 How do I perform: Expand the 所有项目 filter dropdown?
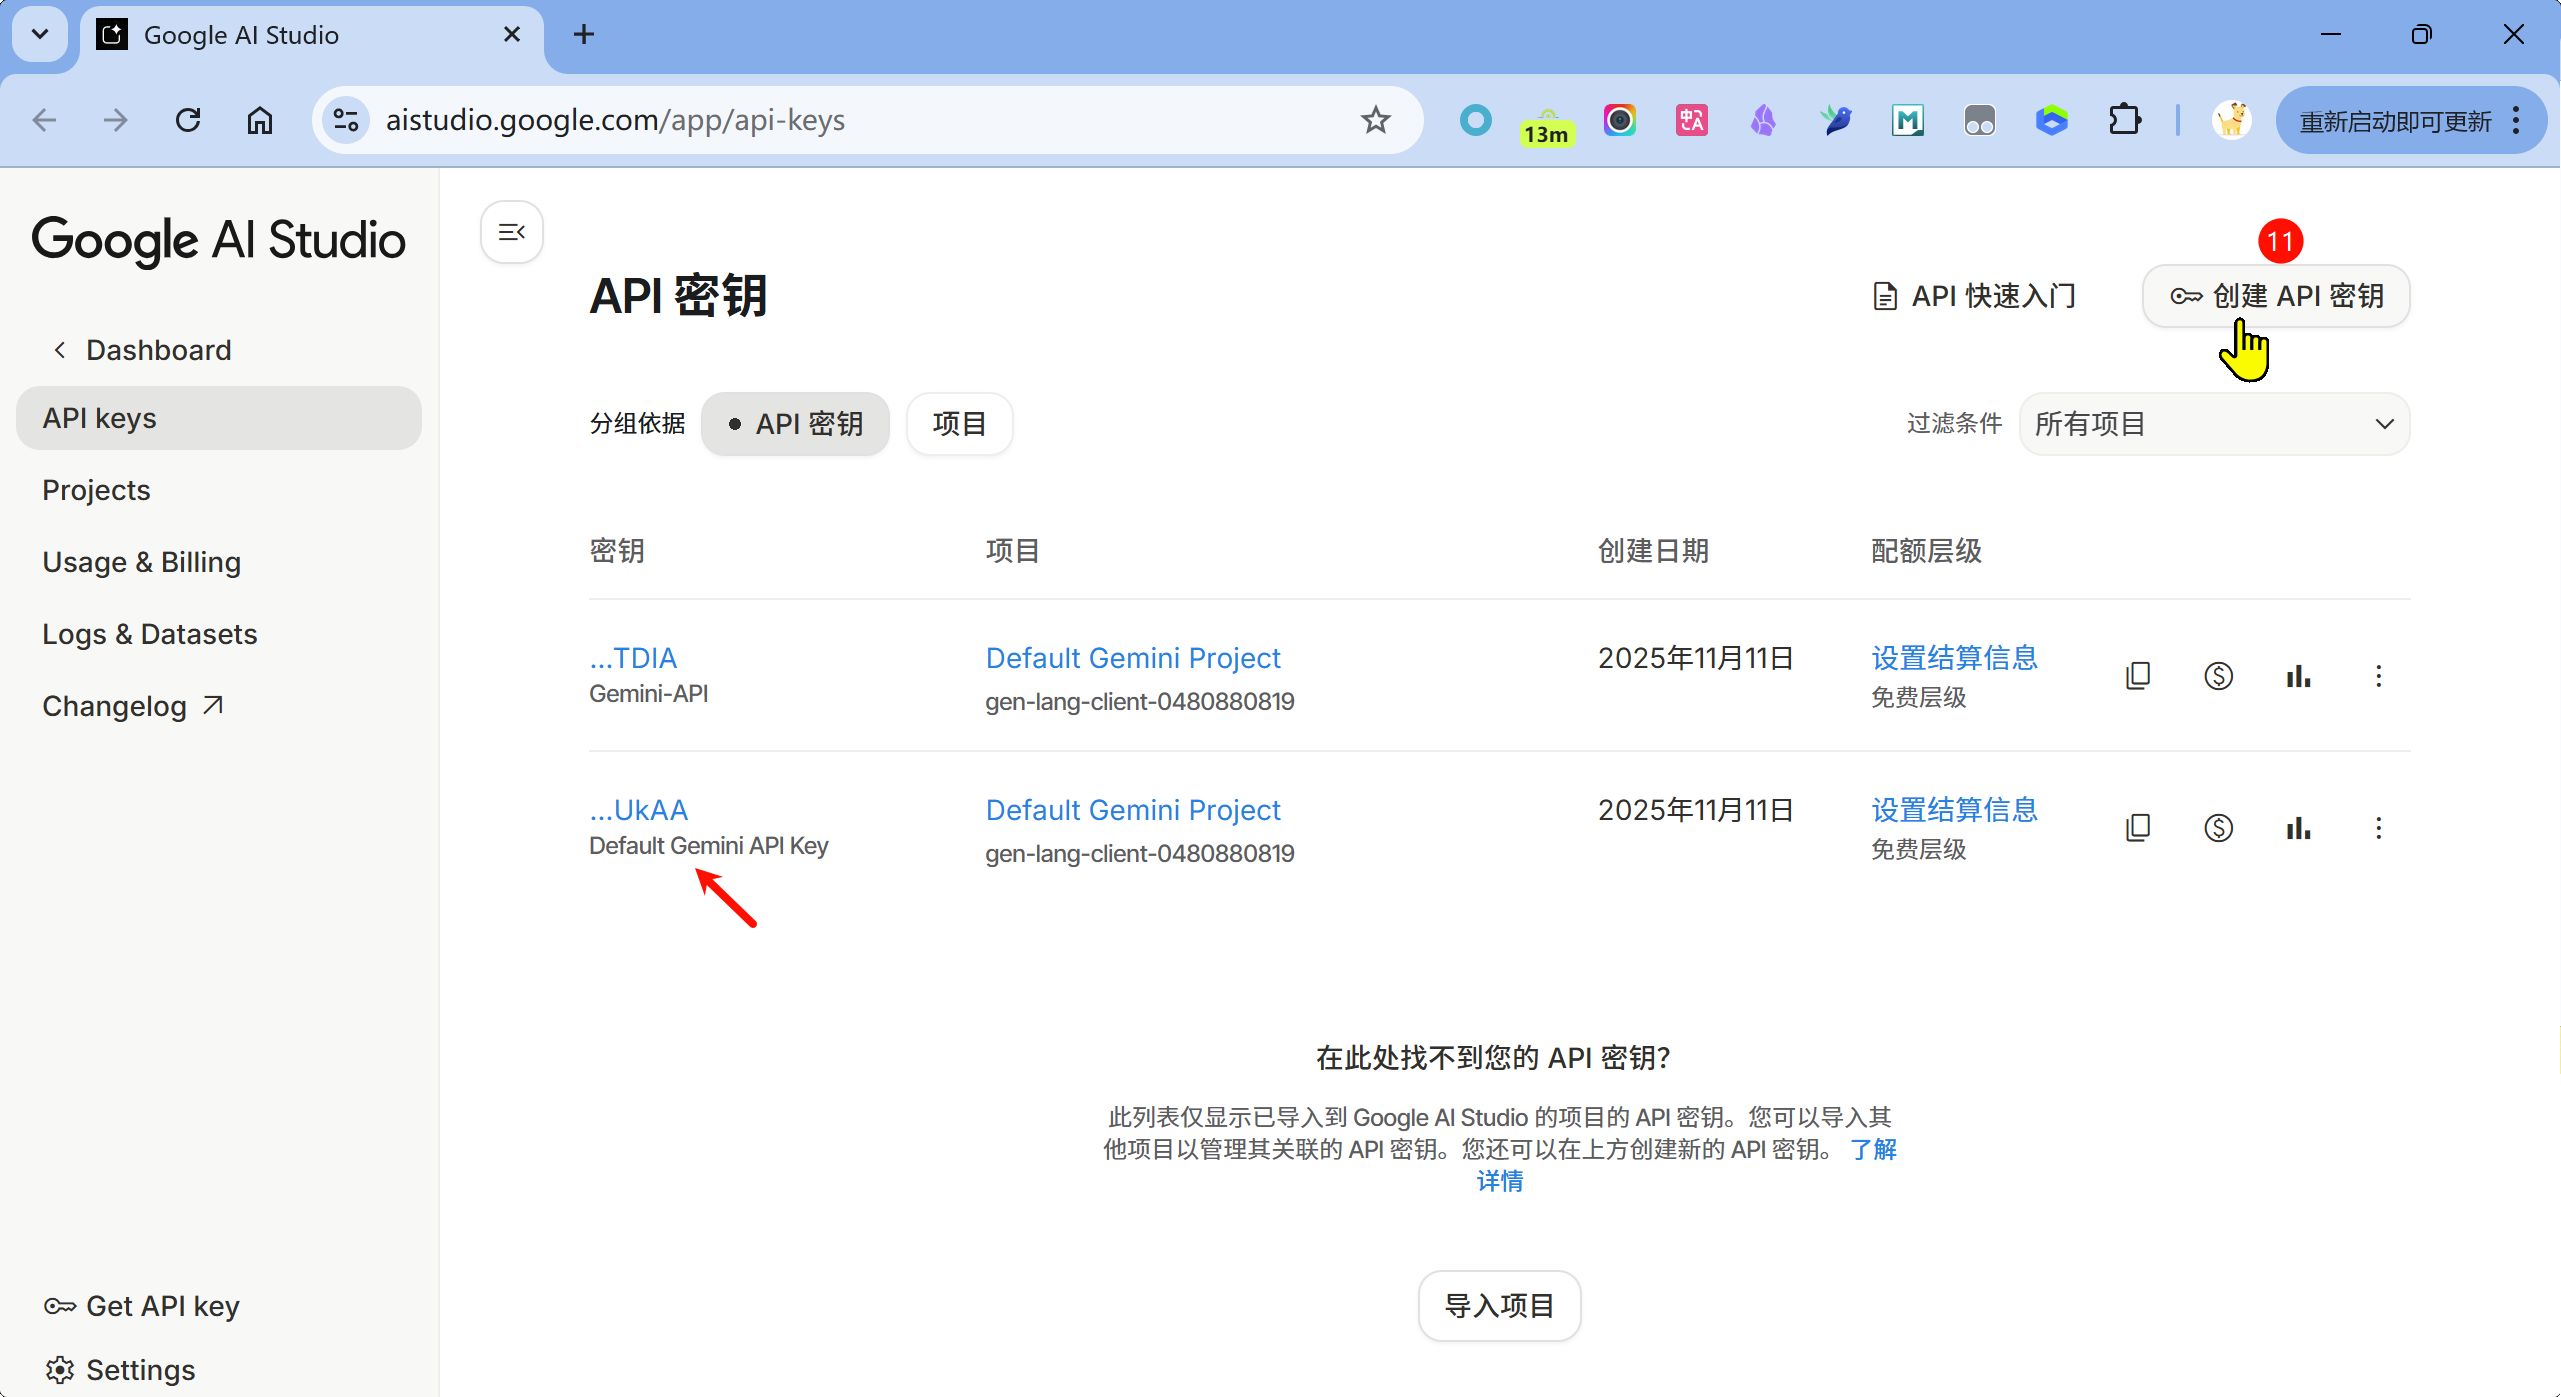[2214, 424]
